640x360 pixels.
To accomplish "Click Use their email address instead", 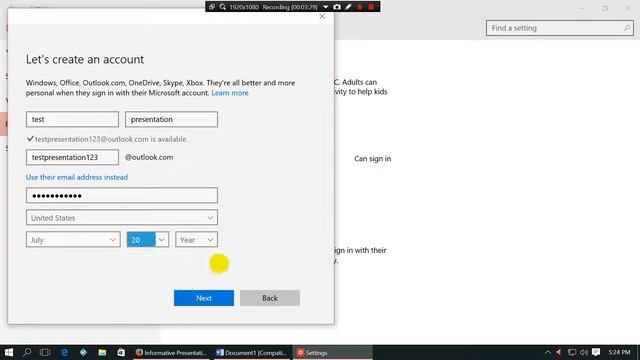I will pos(77,177).
